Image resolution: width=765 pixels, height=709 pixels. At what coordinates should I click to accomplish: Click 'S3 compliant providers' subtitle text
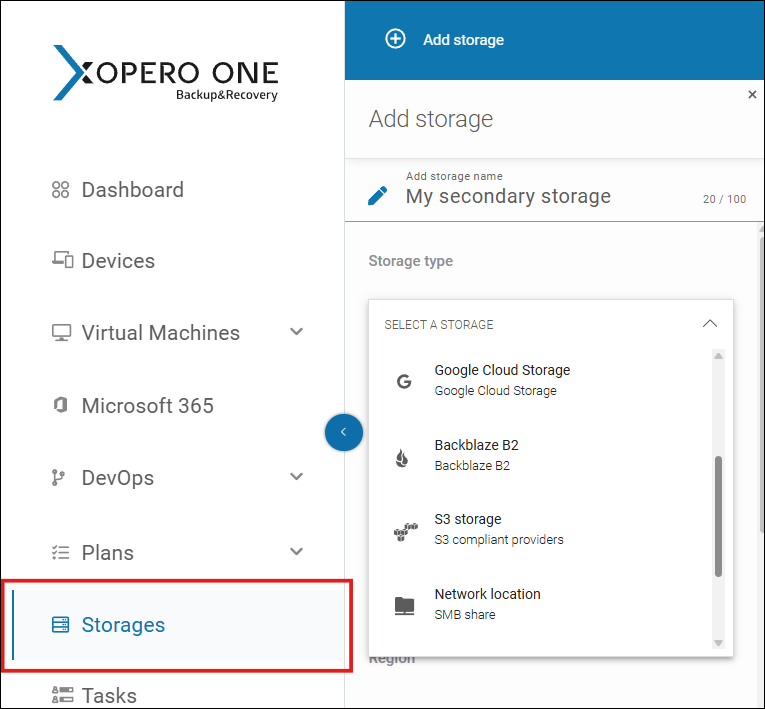[499, 540]
